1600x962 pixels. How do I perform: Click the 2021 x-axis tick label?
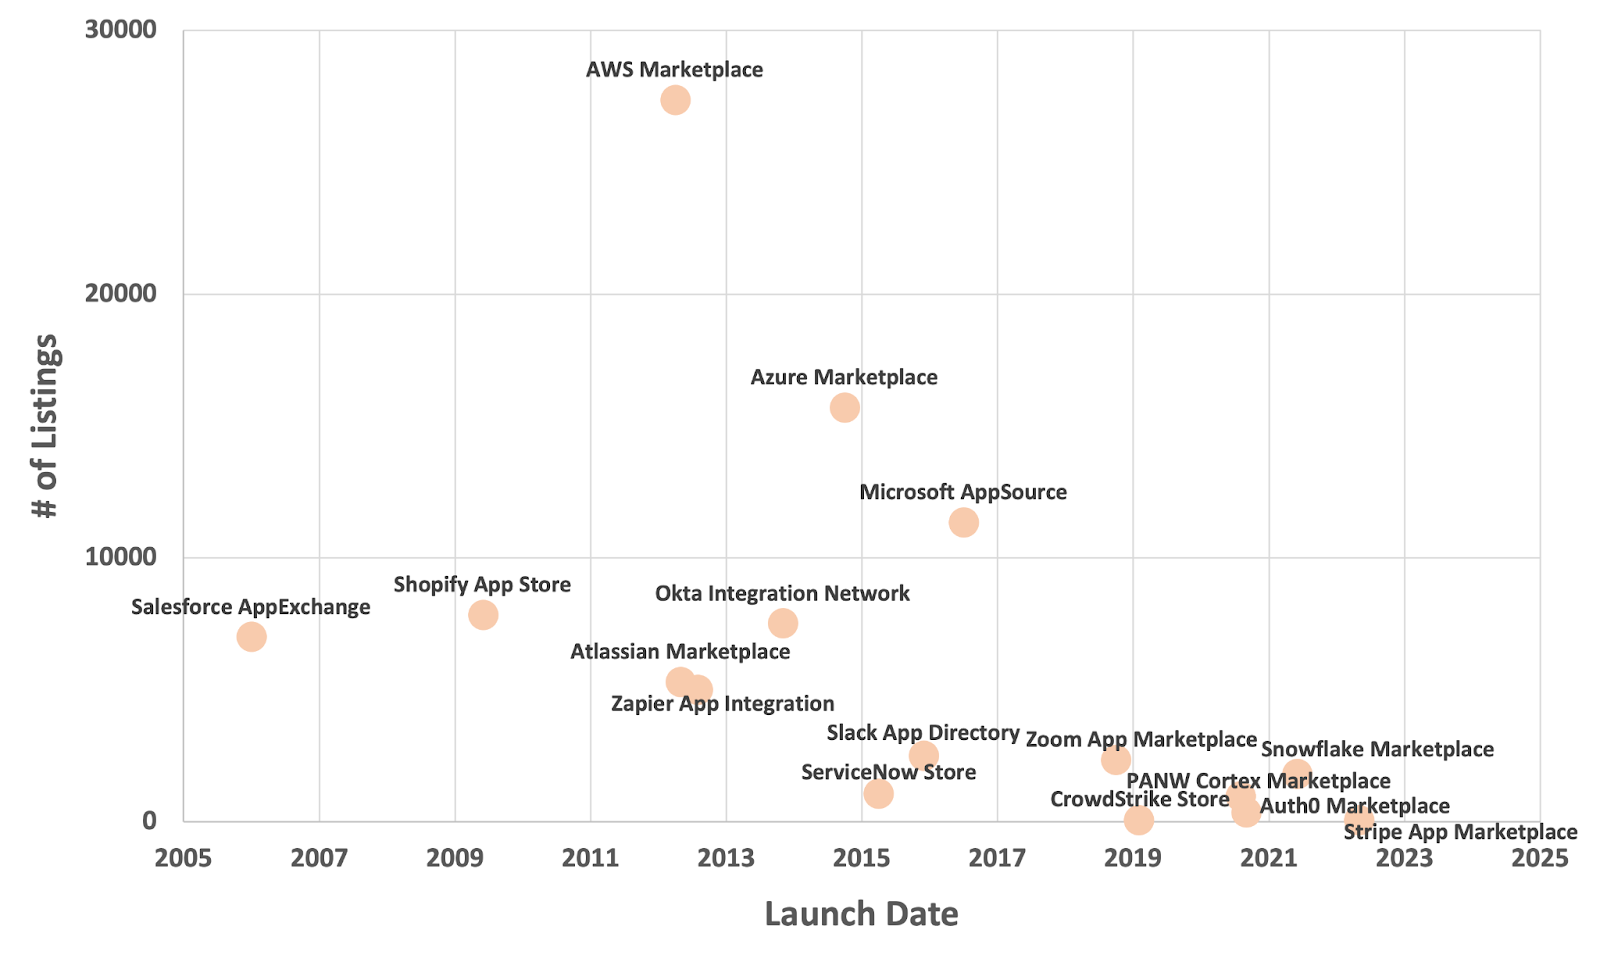pyautogui.click(x=1269, y=858)
